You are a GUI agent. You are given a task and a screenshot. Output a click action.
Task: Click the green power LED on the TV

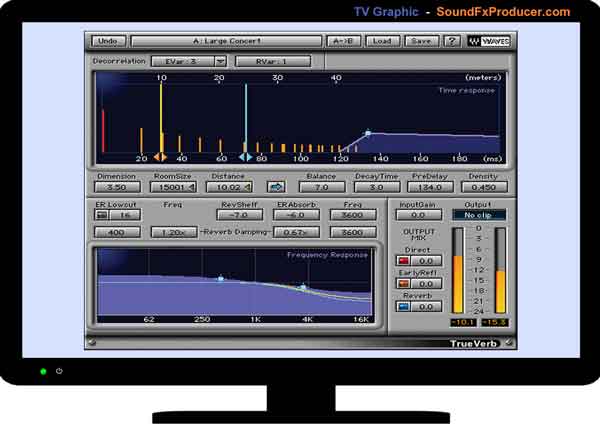click(43, 371)
